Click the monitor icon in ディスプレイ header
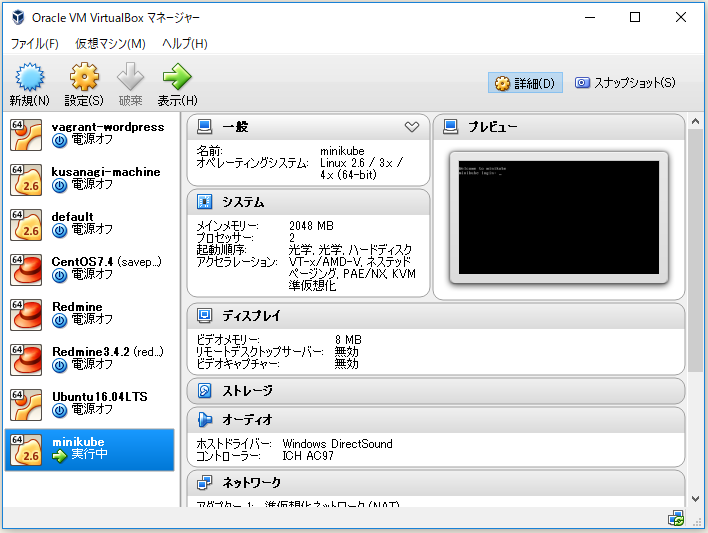Viewport: 708px width, 533px height. click(205, 315)
